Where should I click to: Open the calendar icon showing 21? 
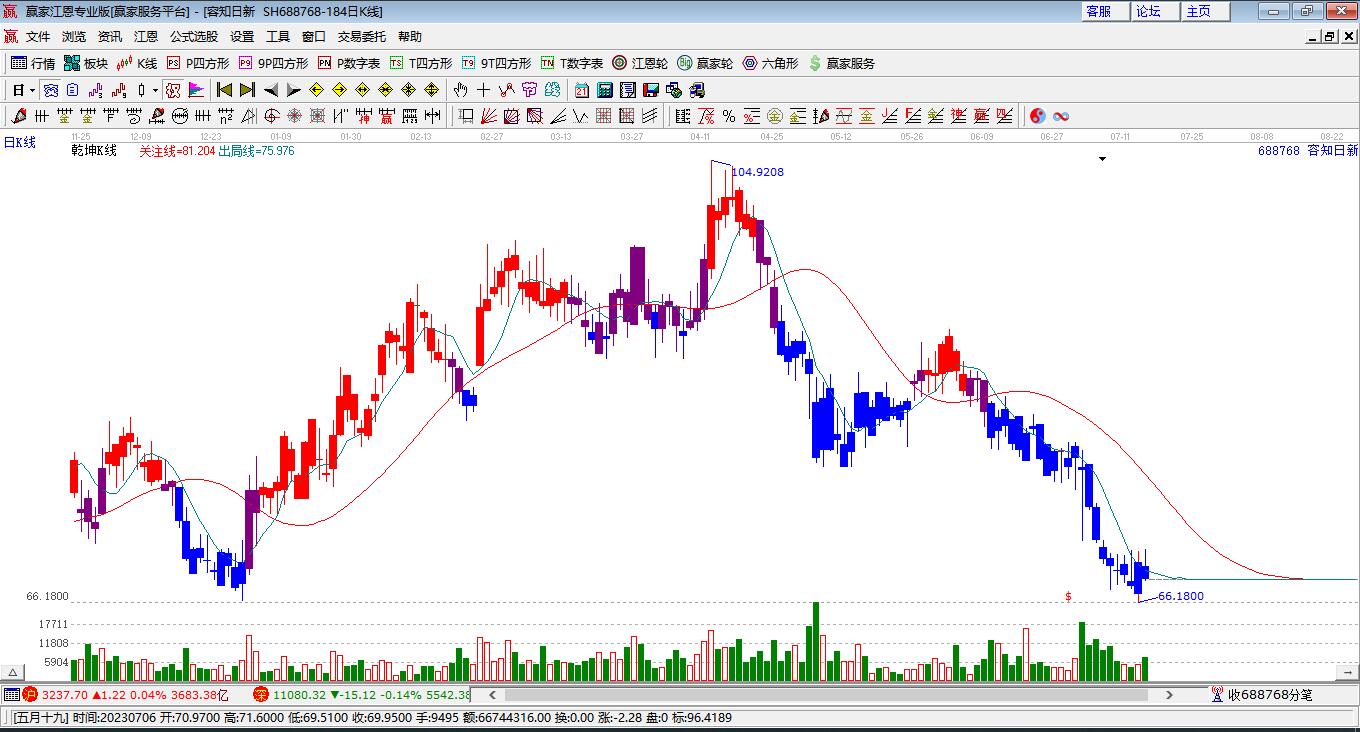click(x=581, y=90)
